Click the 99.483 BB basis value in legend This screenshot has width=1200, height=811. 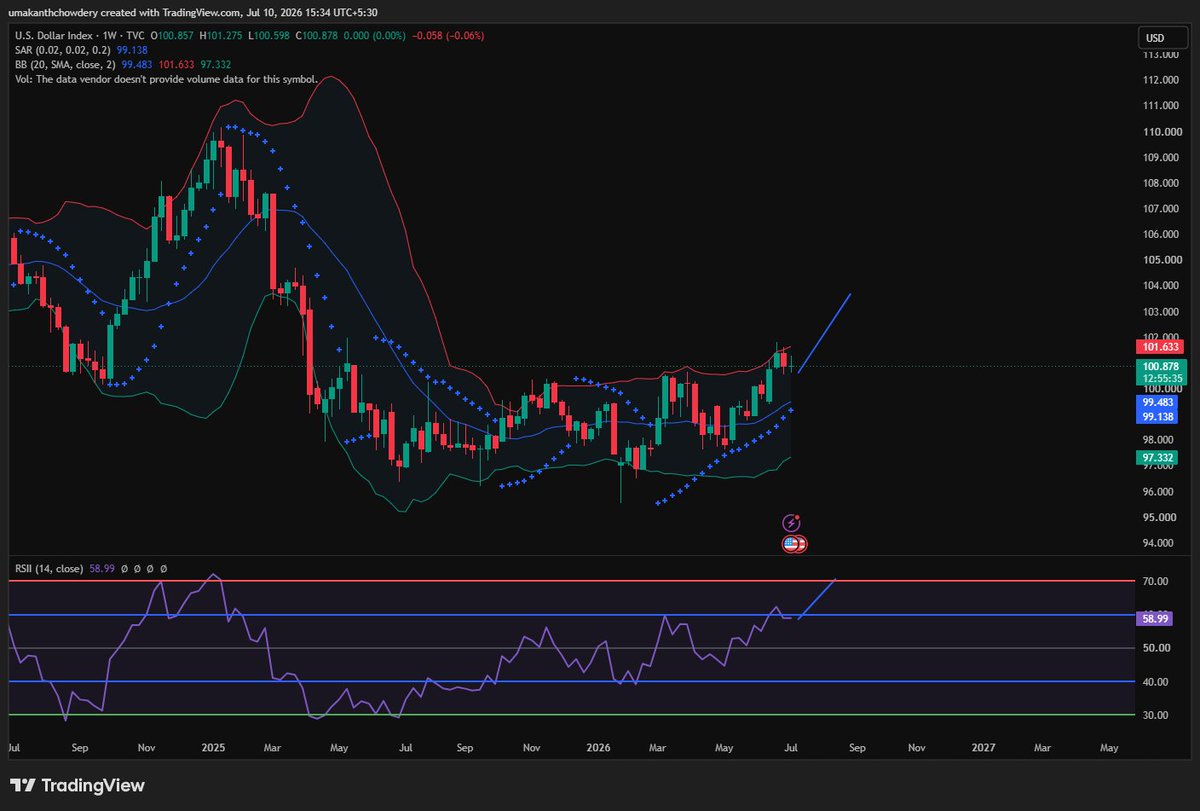pyautogui.click(x=137, y=64)
